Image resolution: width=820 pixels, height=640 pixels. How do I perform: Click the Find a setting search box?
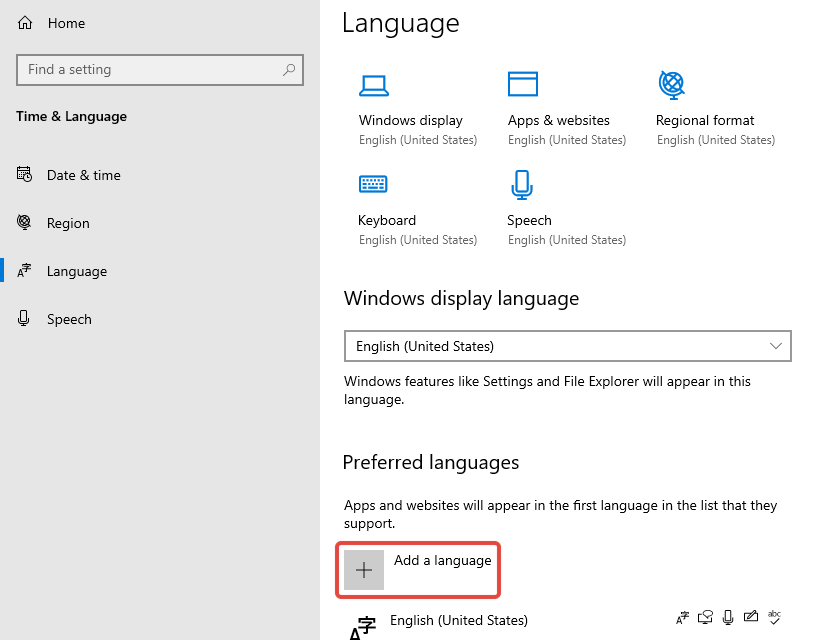[160, 70]
